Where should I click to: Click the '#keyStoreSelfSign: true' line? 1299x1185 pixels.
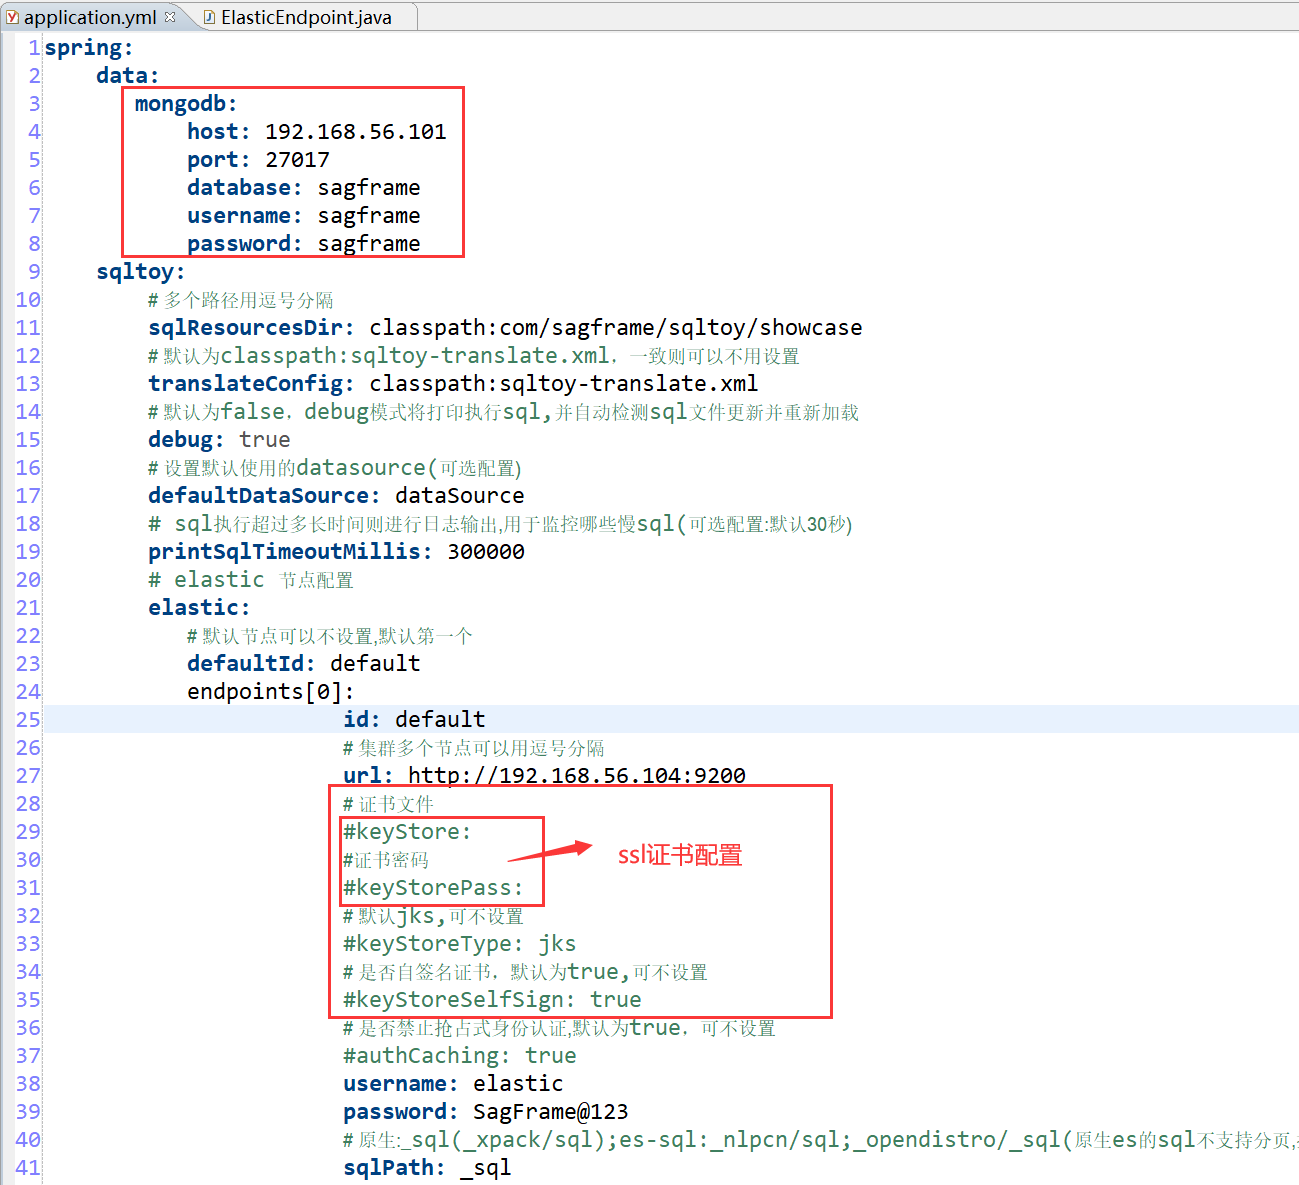(492, 1000)
